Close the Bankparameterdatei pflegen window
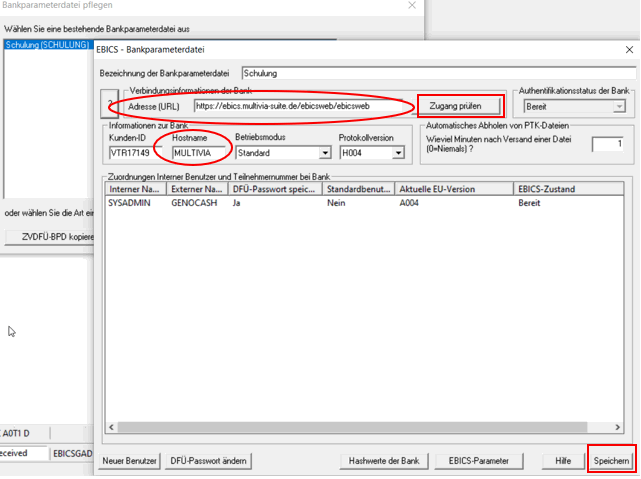This screenshot has height=479, width=641. (412, 5)
